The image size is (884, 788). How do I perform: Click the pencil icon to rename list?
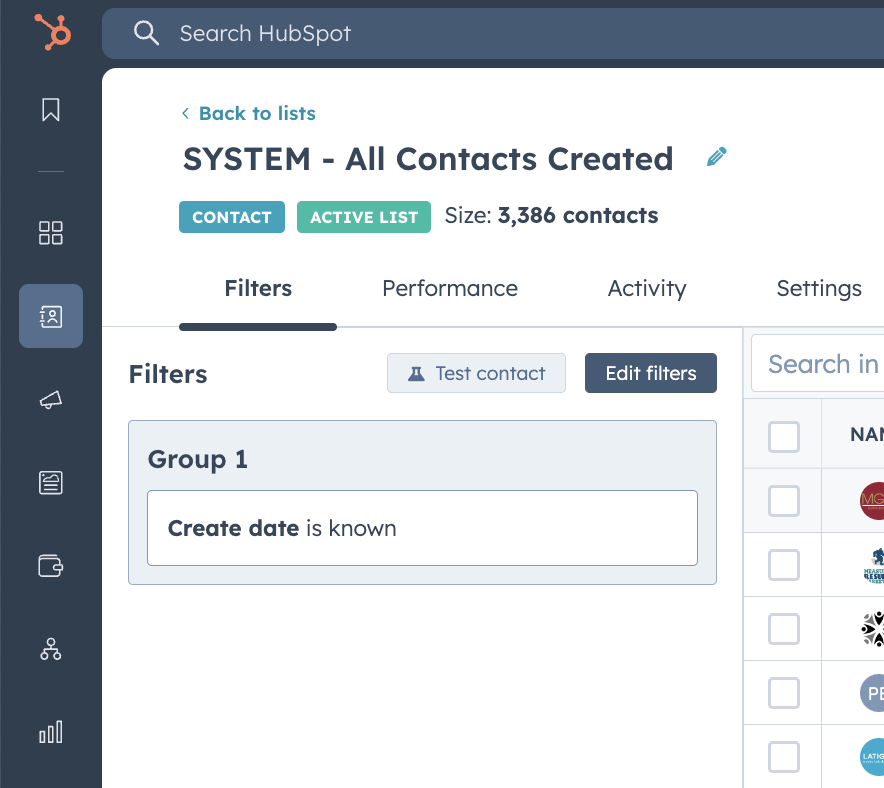[x=716, y=157]
